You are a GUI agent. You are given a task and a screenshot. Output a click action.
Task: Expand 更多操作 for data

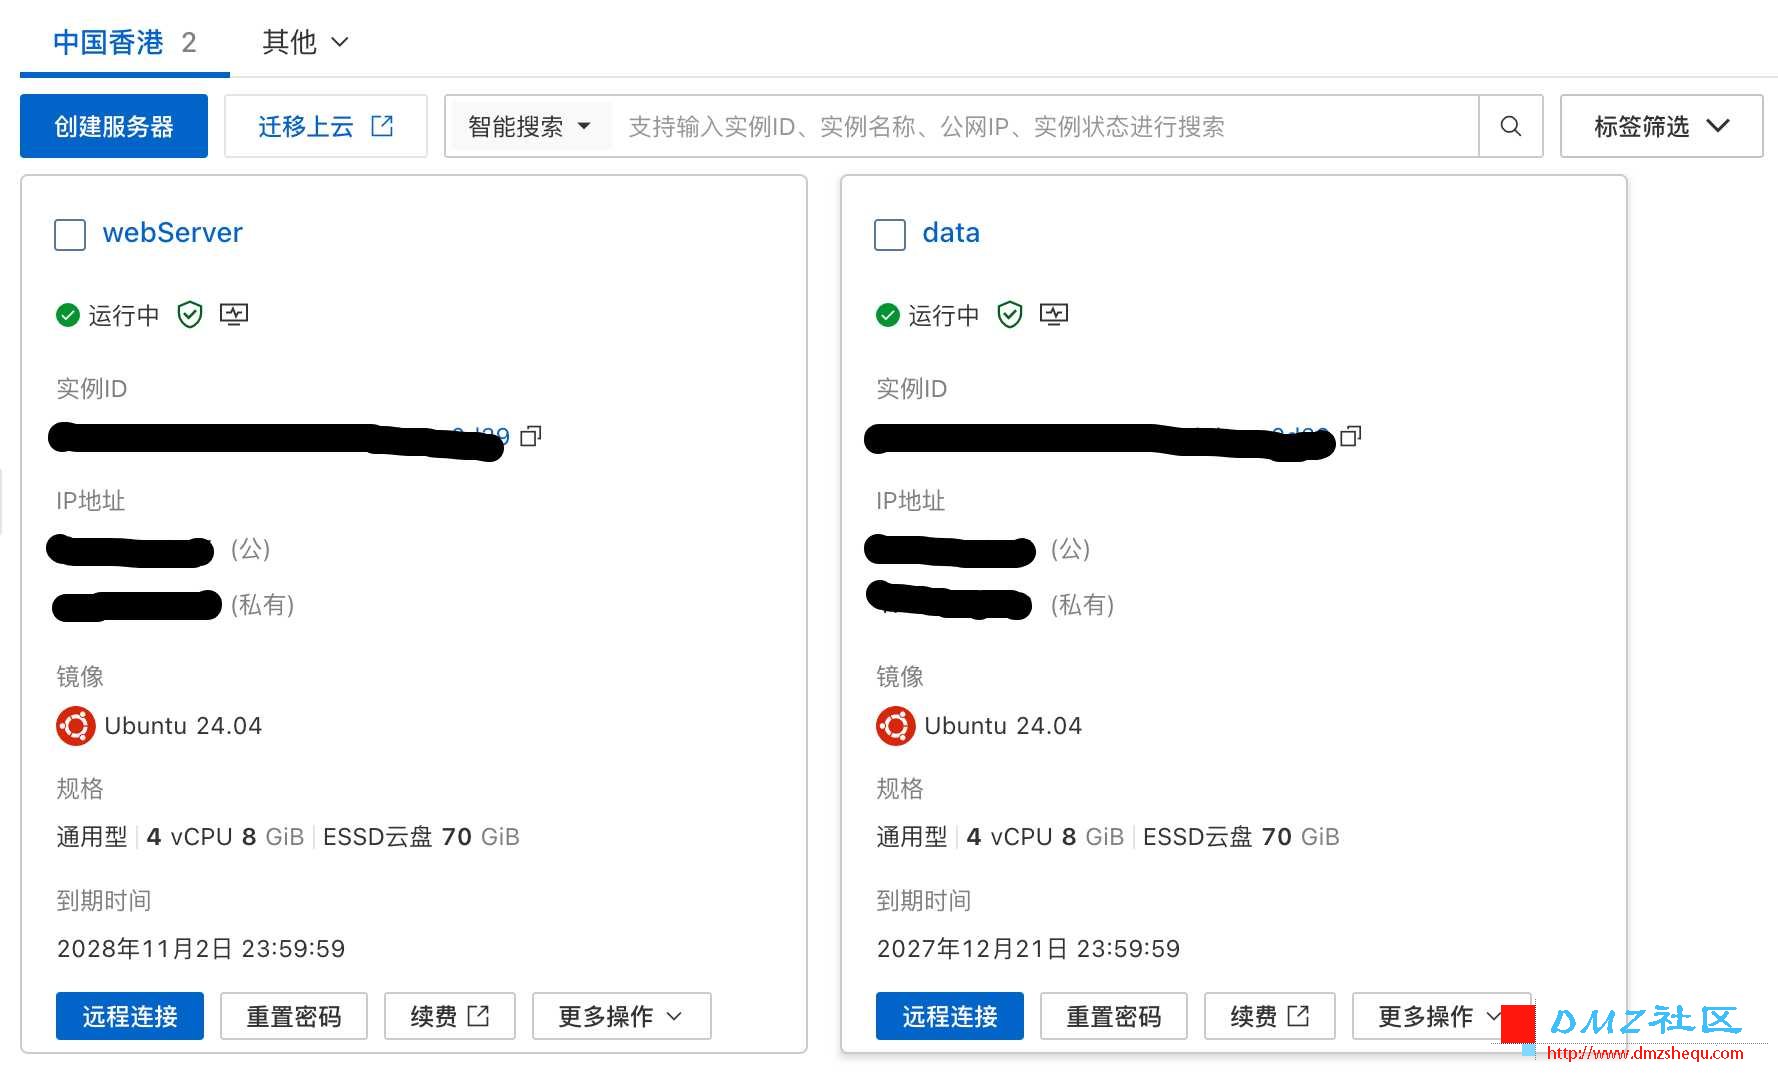click(x=1441, y=1016)
